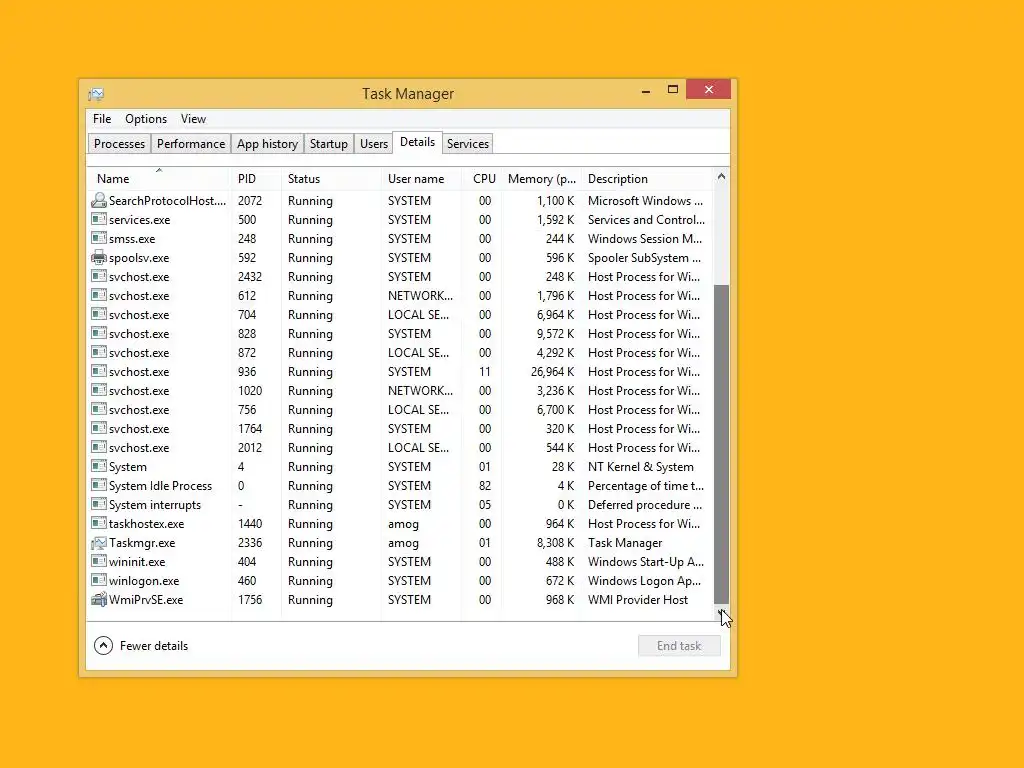1024x768 pixels.
Task: Sort by the Memory column header
Action: click(x=541, y=178)
